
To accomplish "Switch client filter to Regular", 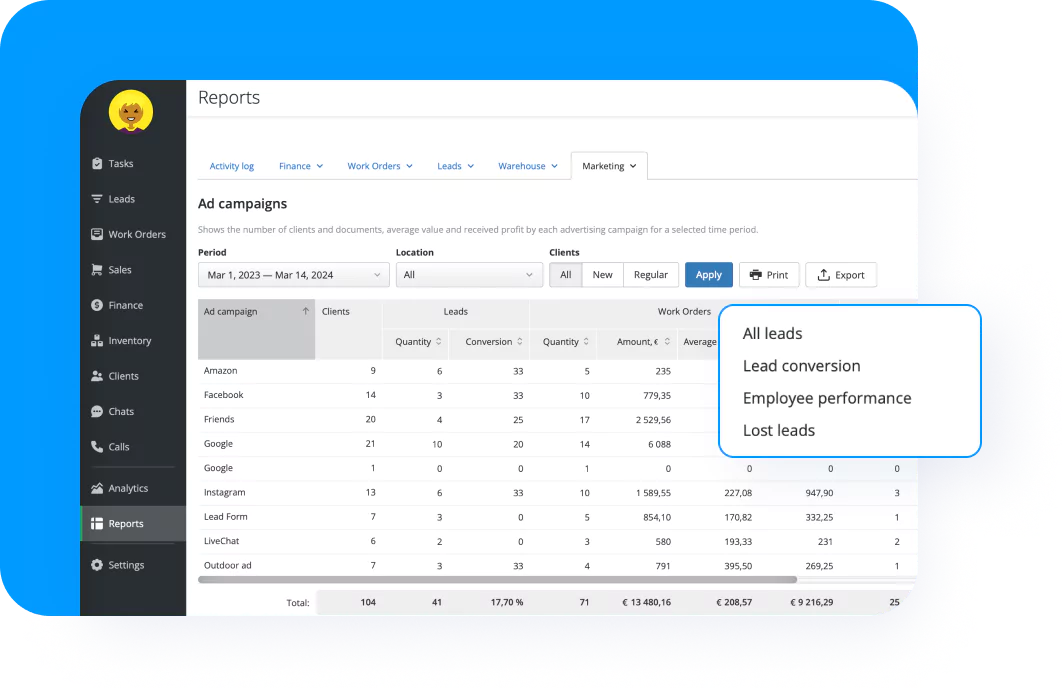I will pyautogui.click(x=651, y=274).
